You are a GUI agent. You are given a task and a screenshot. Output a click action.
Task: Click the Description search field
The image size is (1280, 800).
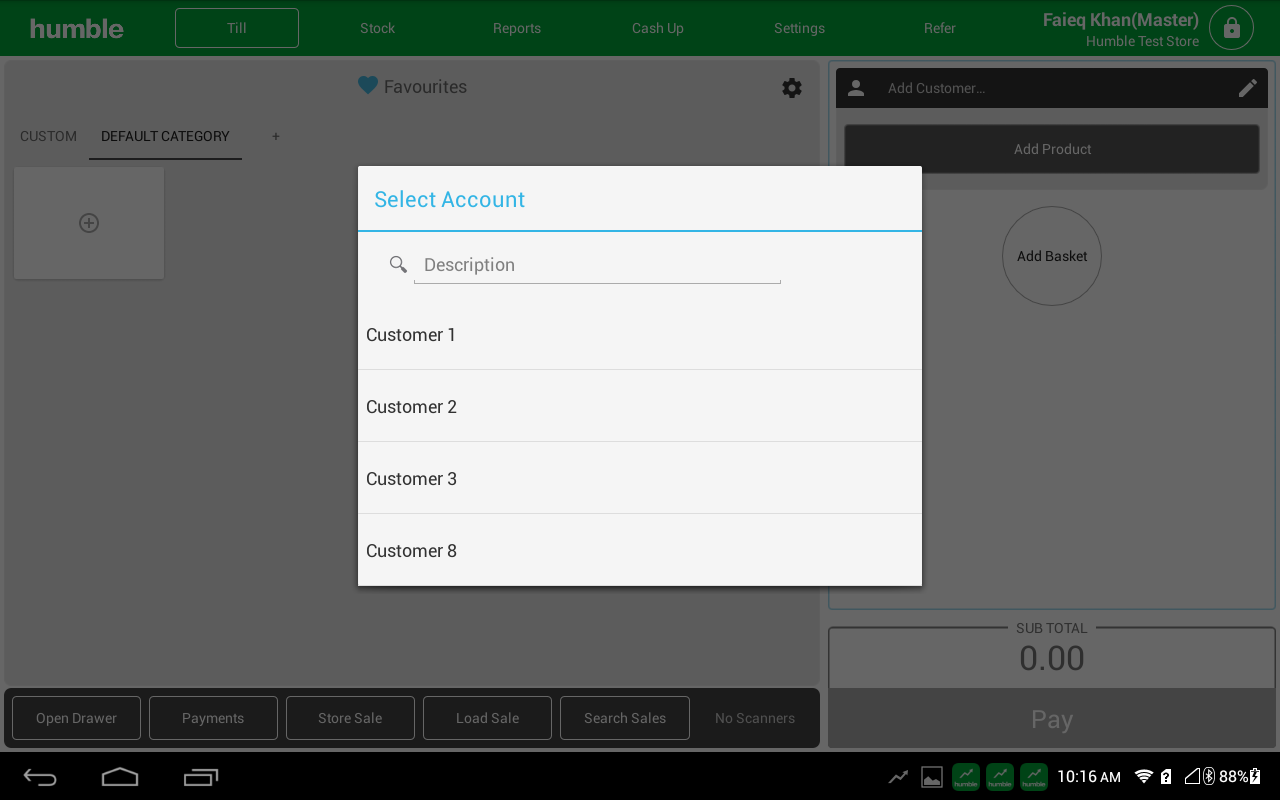tap(597, 265)
